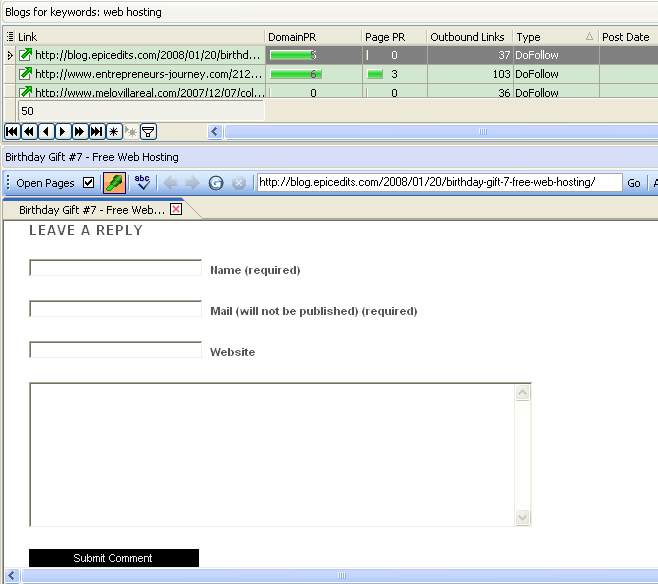The image size is (658, 584).
Task: Focus the Website input field
Action: (x=116, y=350)
